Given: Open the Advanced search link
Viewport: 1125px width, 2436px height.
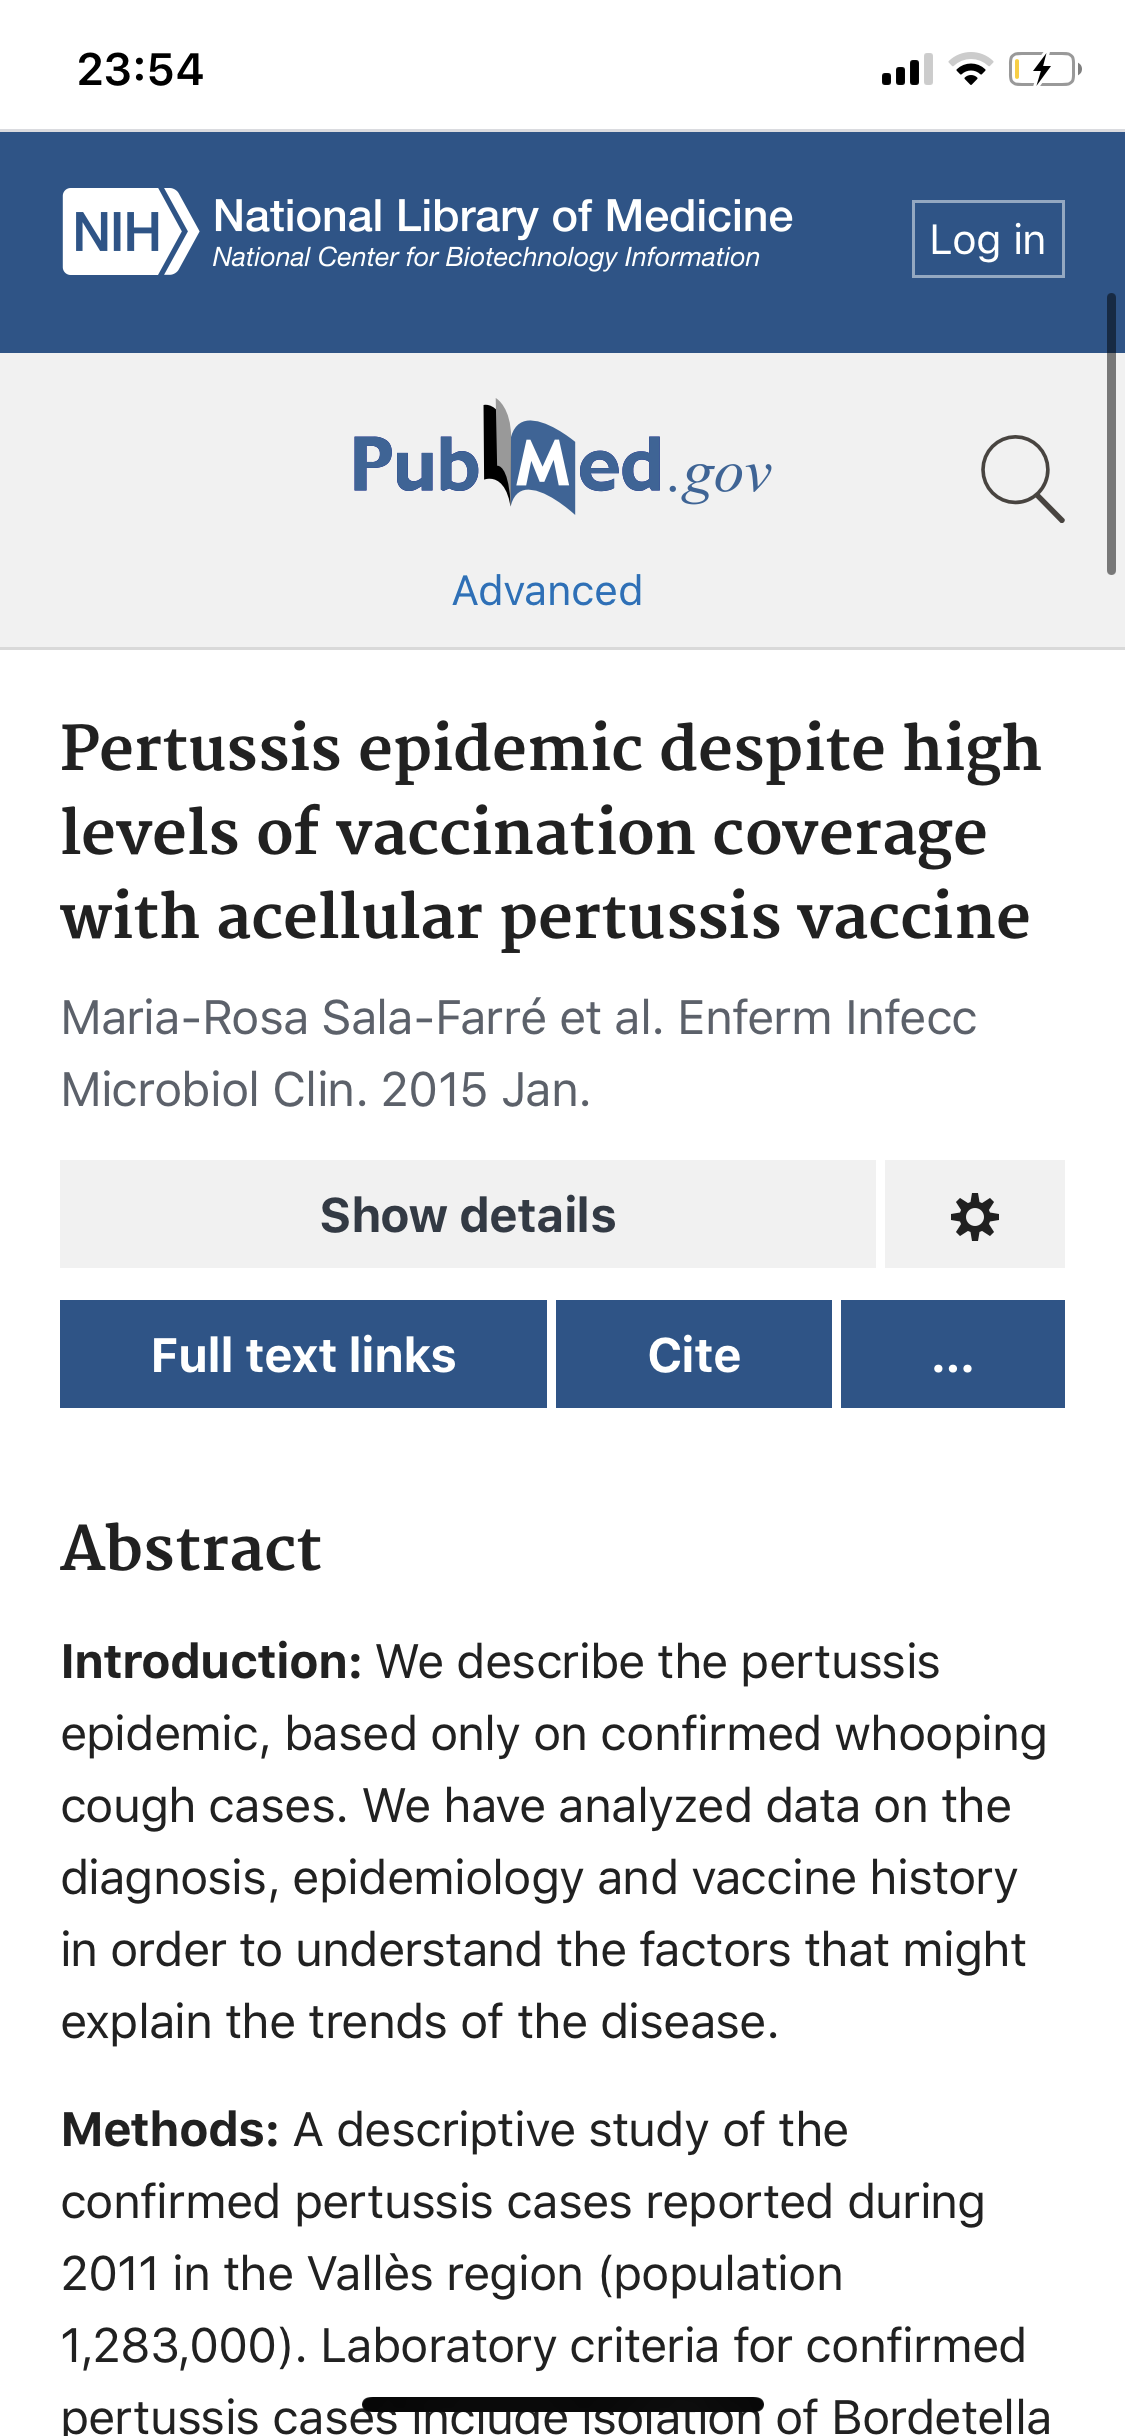Looking at the screenshot, I should click(x=547, y=591).
